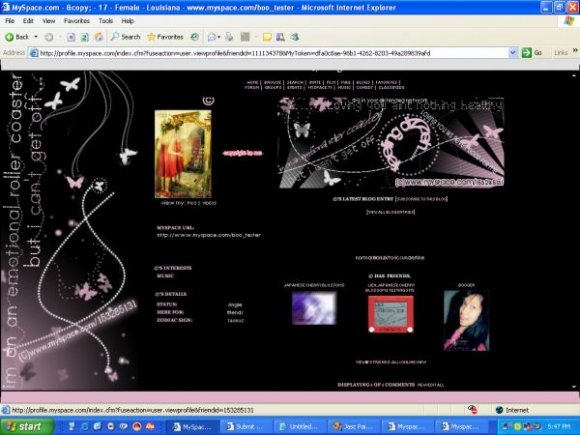Open the Favorites menu
The width and height of the screenshot is (580, 435).
(77, 21)
